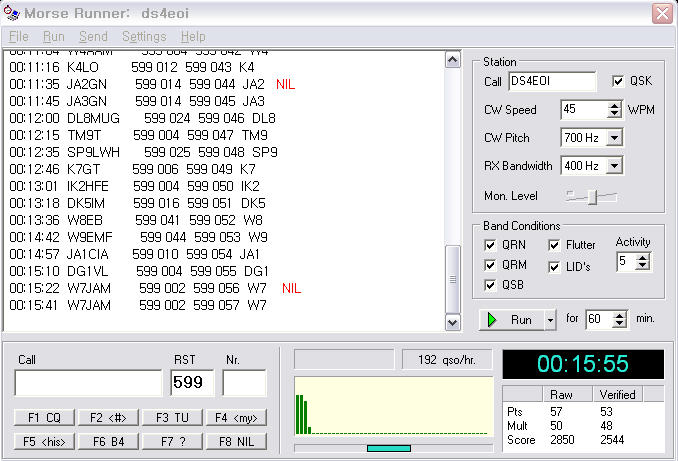678x461 pixels.
Task: Click the F3 TU button
Action: [172, 418]
